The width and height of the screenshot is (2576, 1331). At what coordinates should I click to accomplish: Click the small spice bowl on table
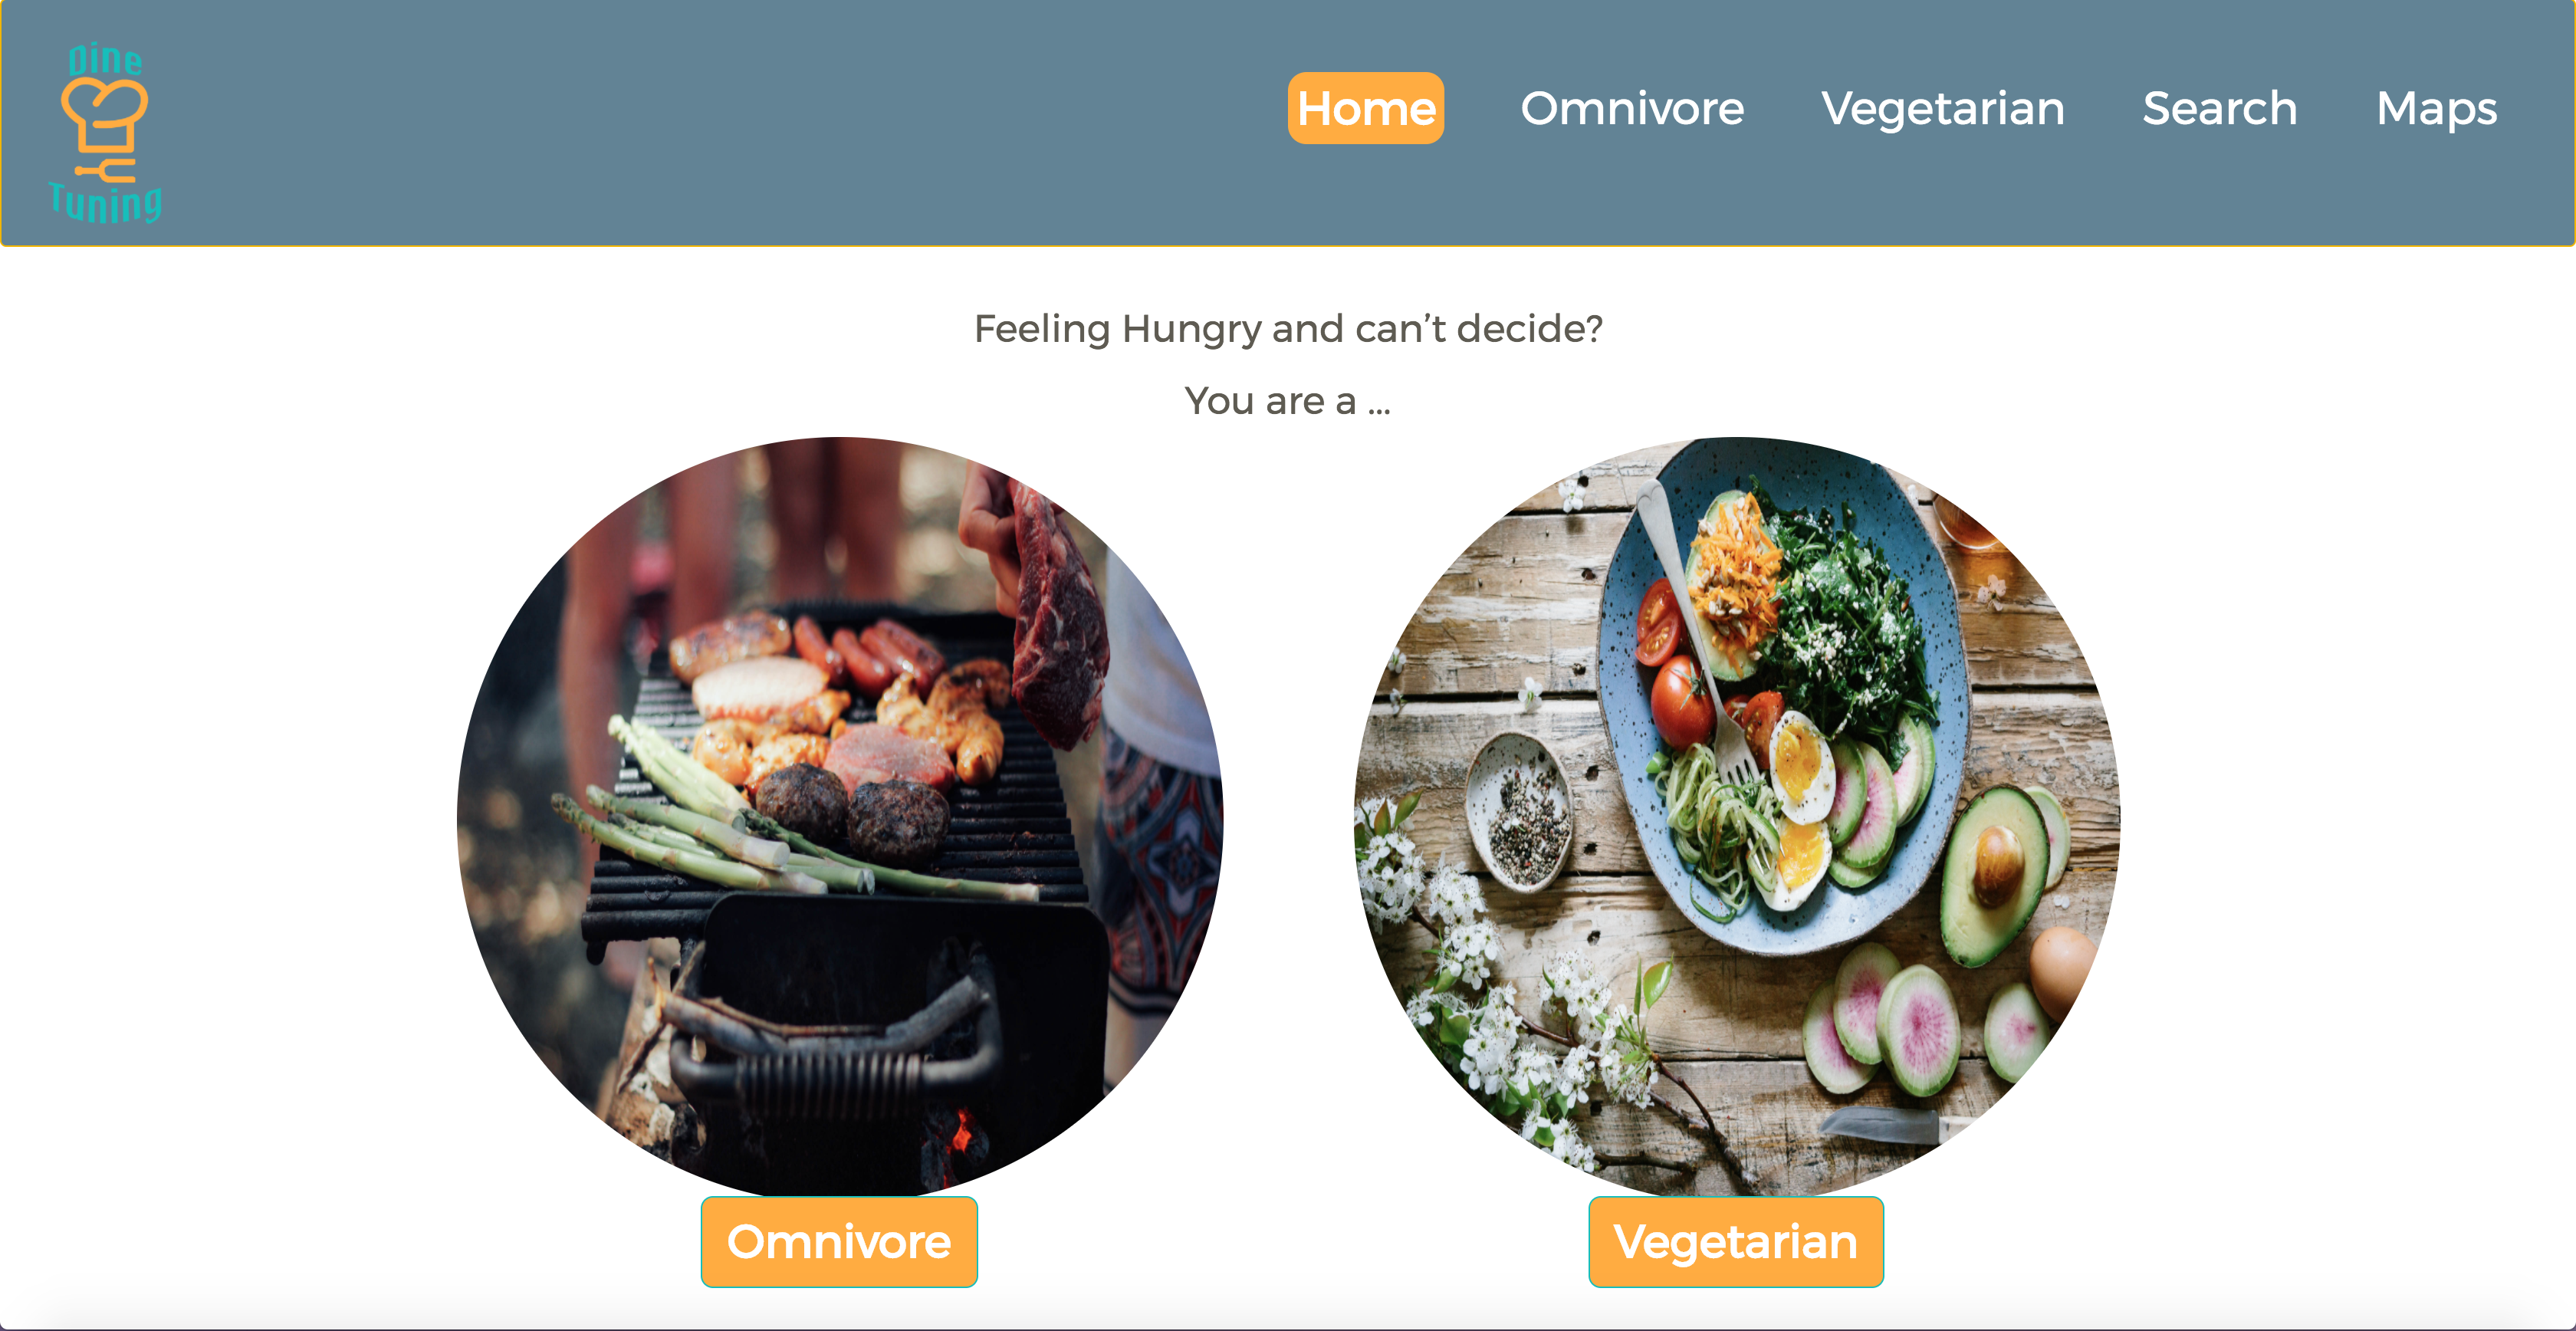tap(1519, 811)
